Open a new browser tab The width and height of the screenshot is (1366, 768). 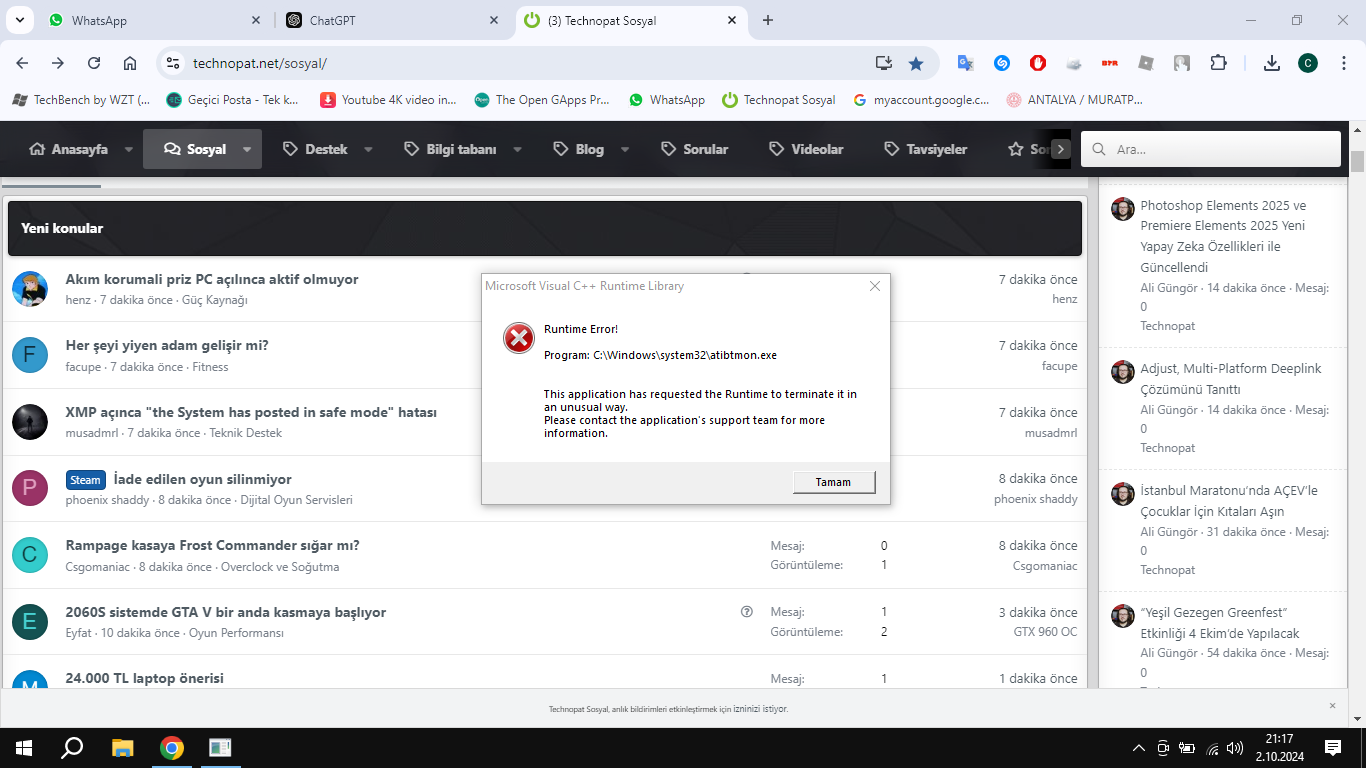pyautogui.click(x=768, y=20)
